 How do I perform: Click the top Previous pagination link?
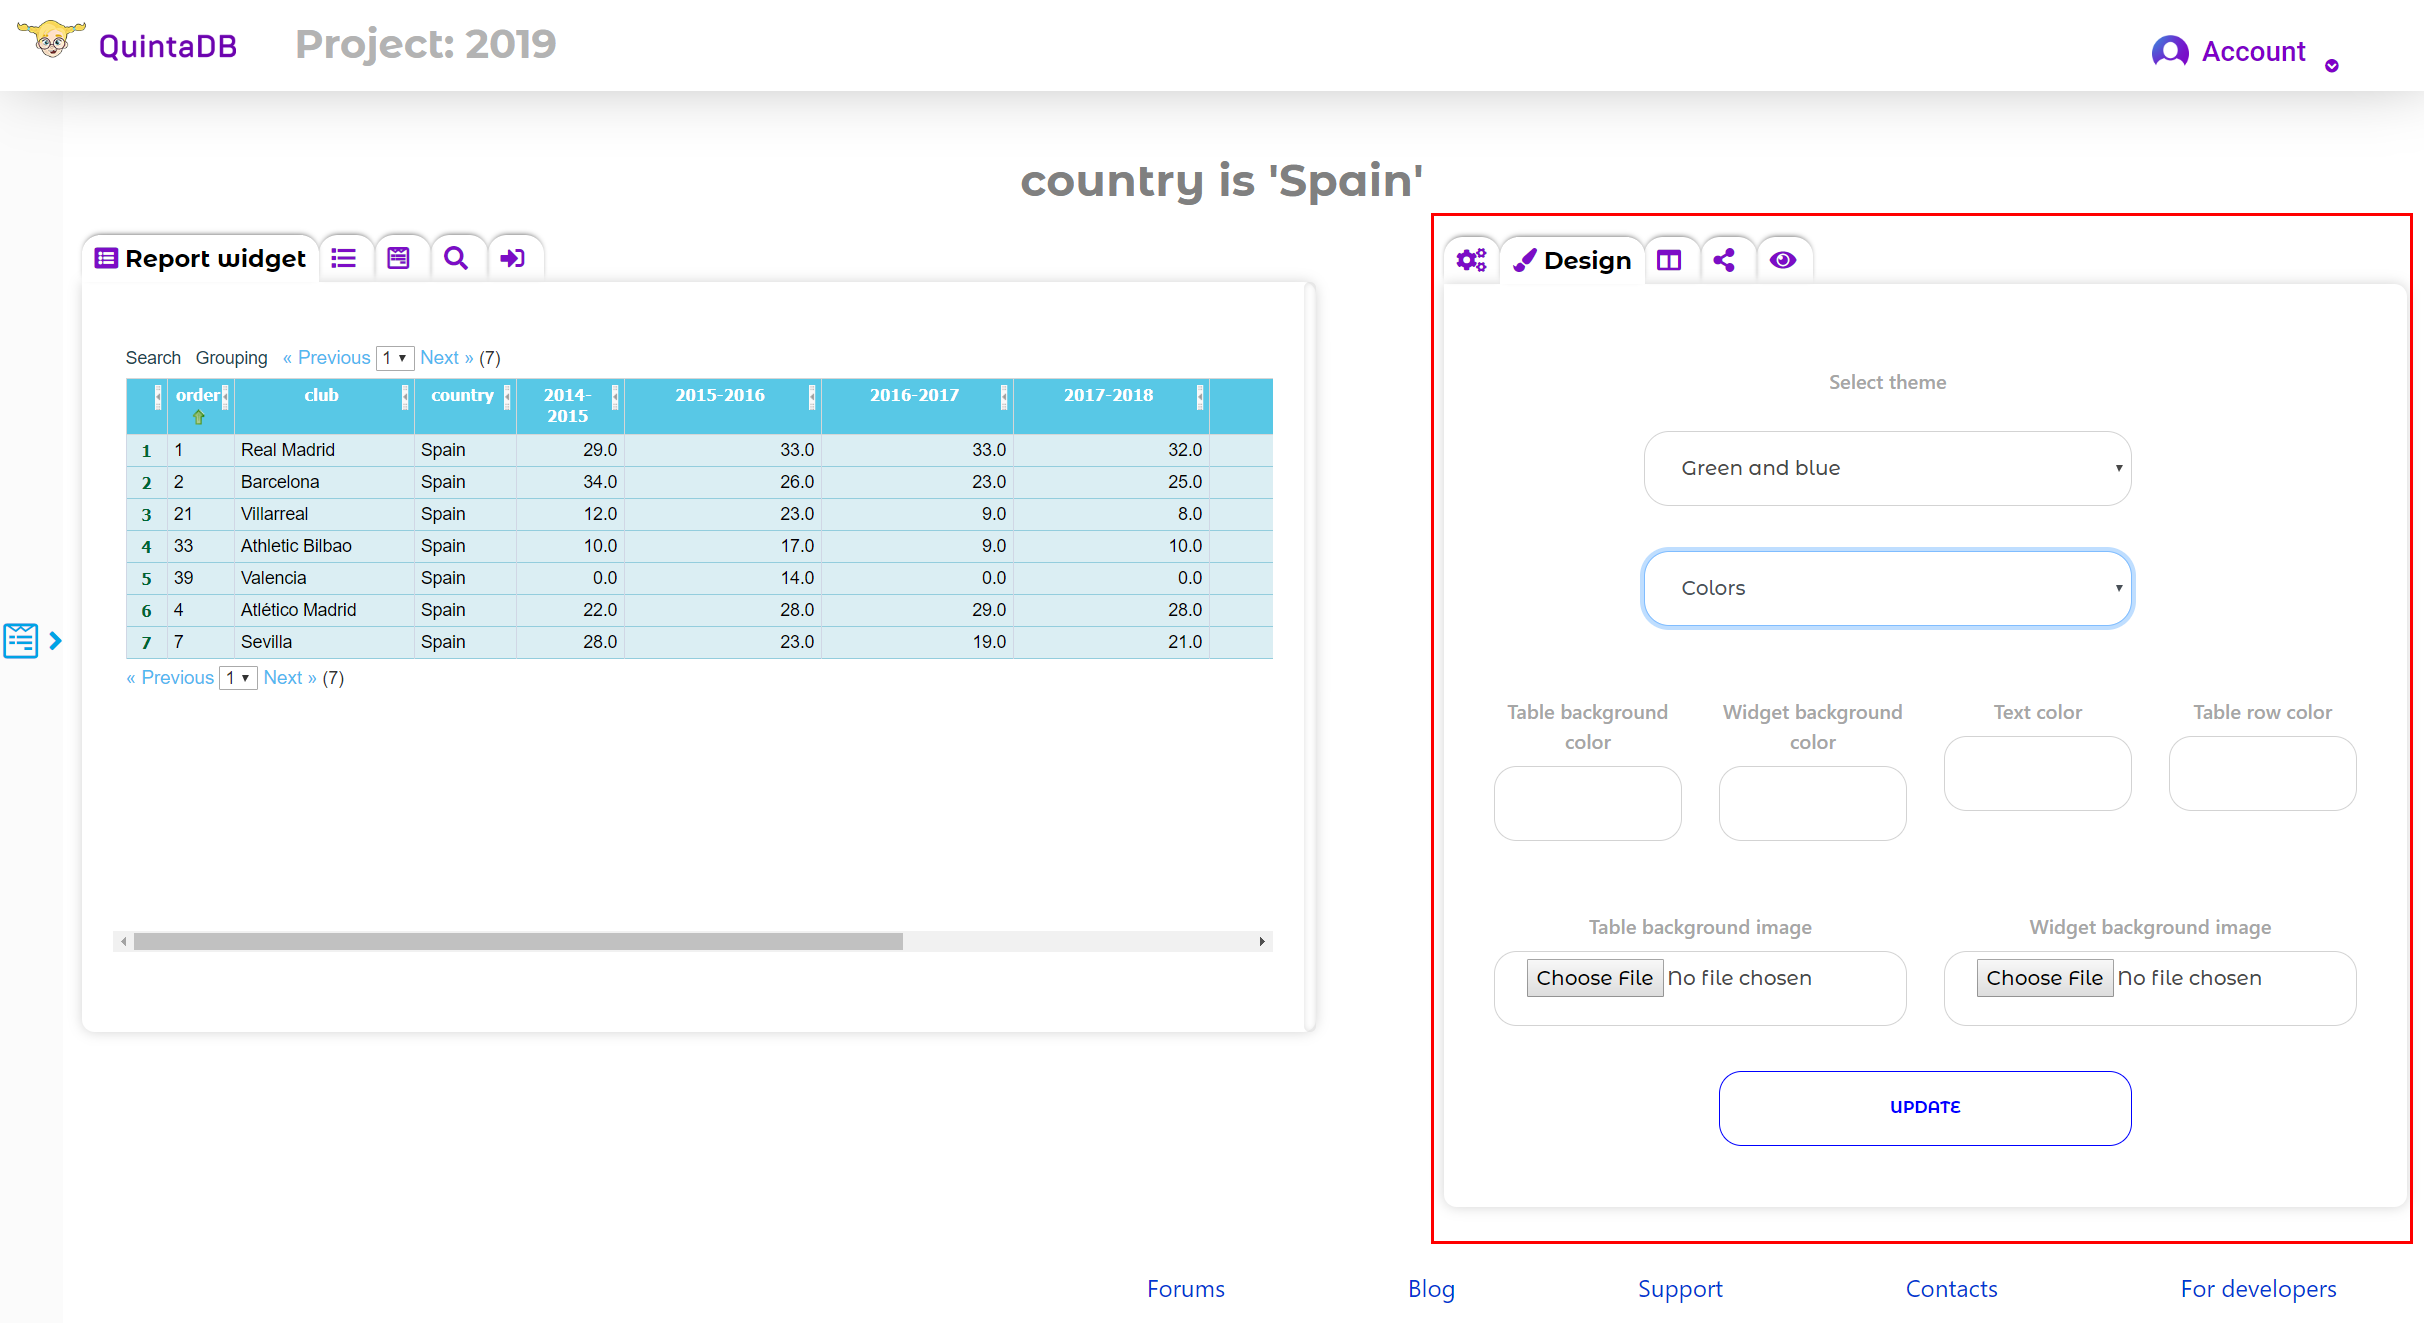point(327,358)
